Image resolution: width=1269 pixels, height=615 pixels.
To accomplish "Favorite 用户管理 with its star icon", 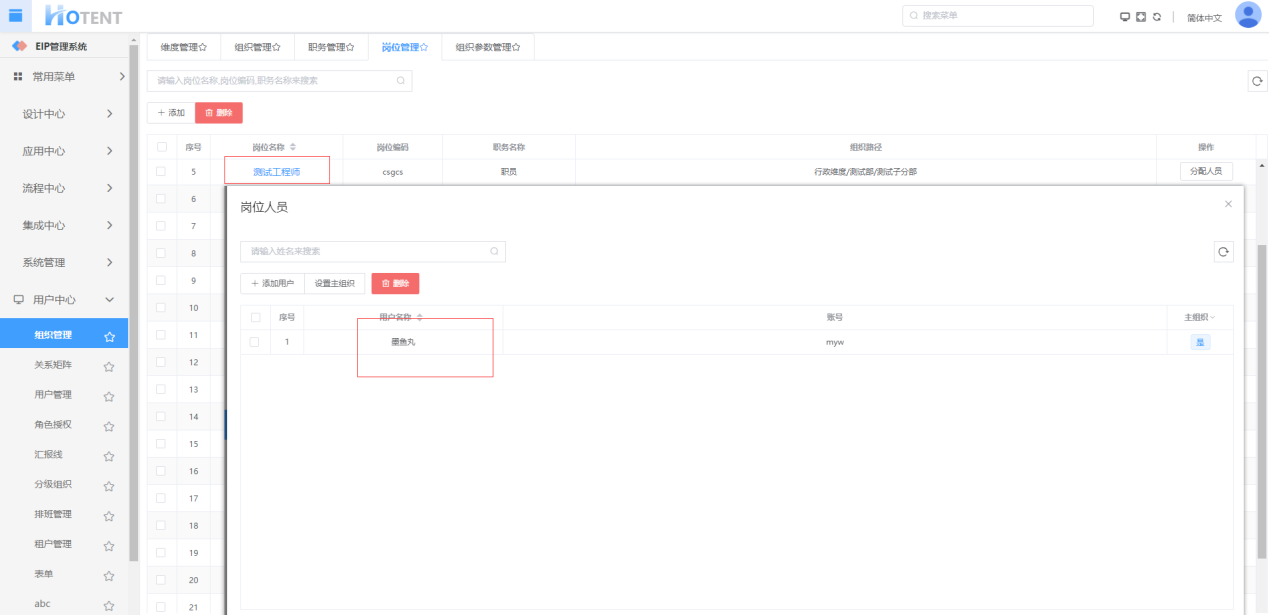I will pyautogui.click(x=109, y=396).
